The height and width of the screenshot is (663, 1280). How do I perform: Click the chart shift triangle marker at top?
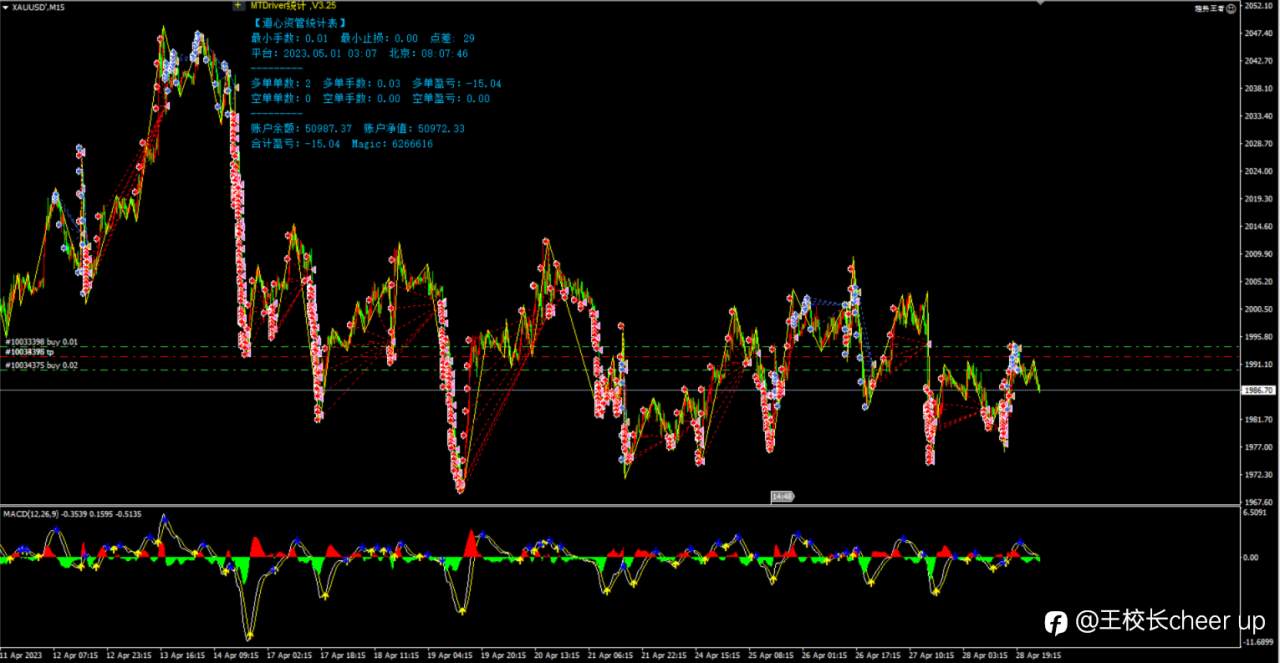click(x=1042, y=3)
